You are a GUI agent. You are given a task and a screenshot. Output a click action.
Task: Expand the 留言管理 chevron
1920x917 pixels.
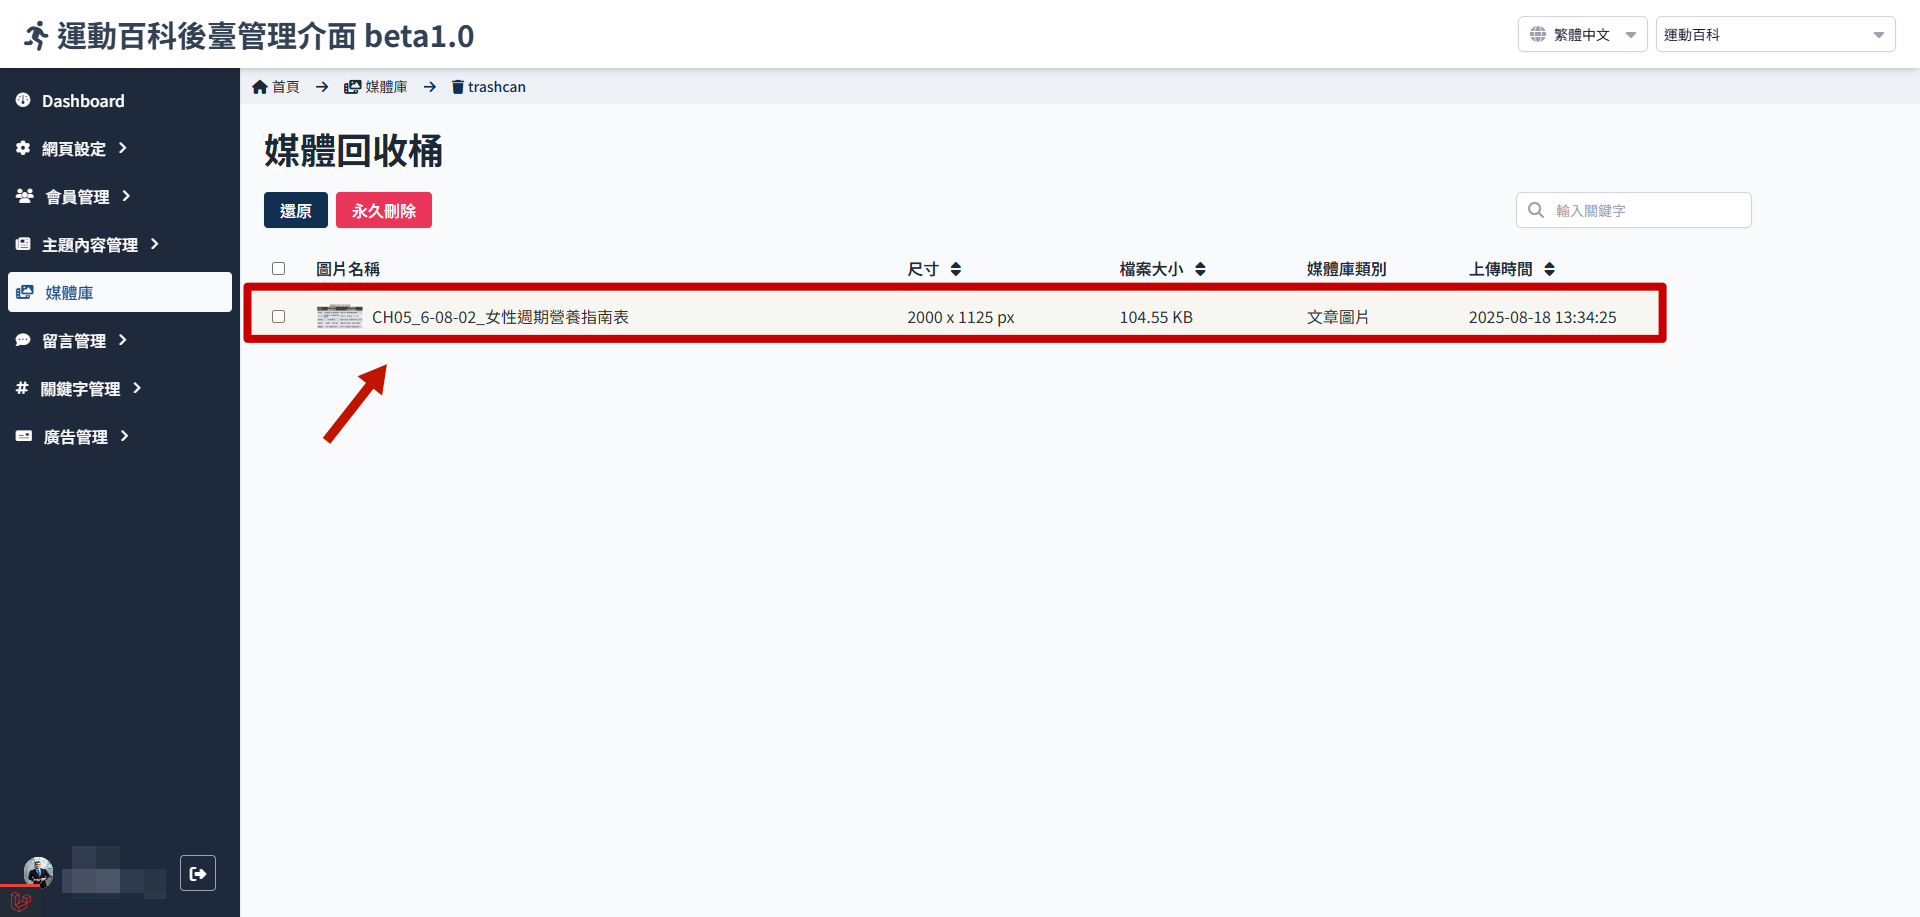click(x=122, y=340)
